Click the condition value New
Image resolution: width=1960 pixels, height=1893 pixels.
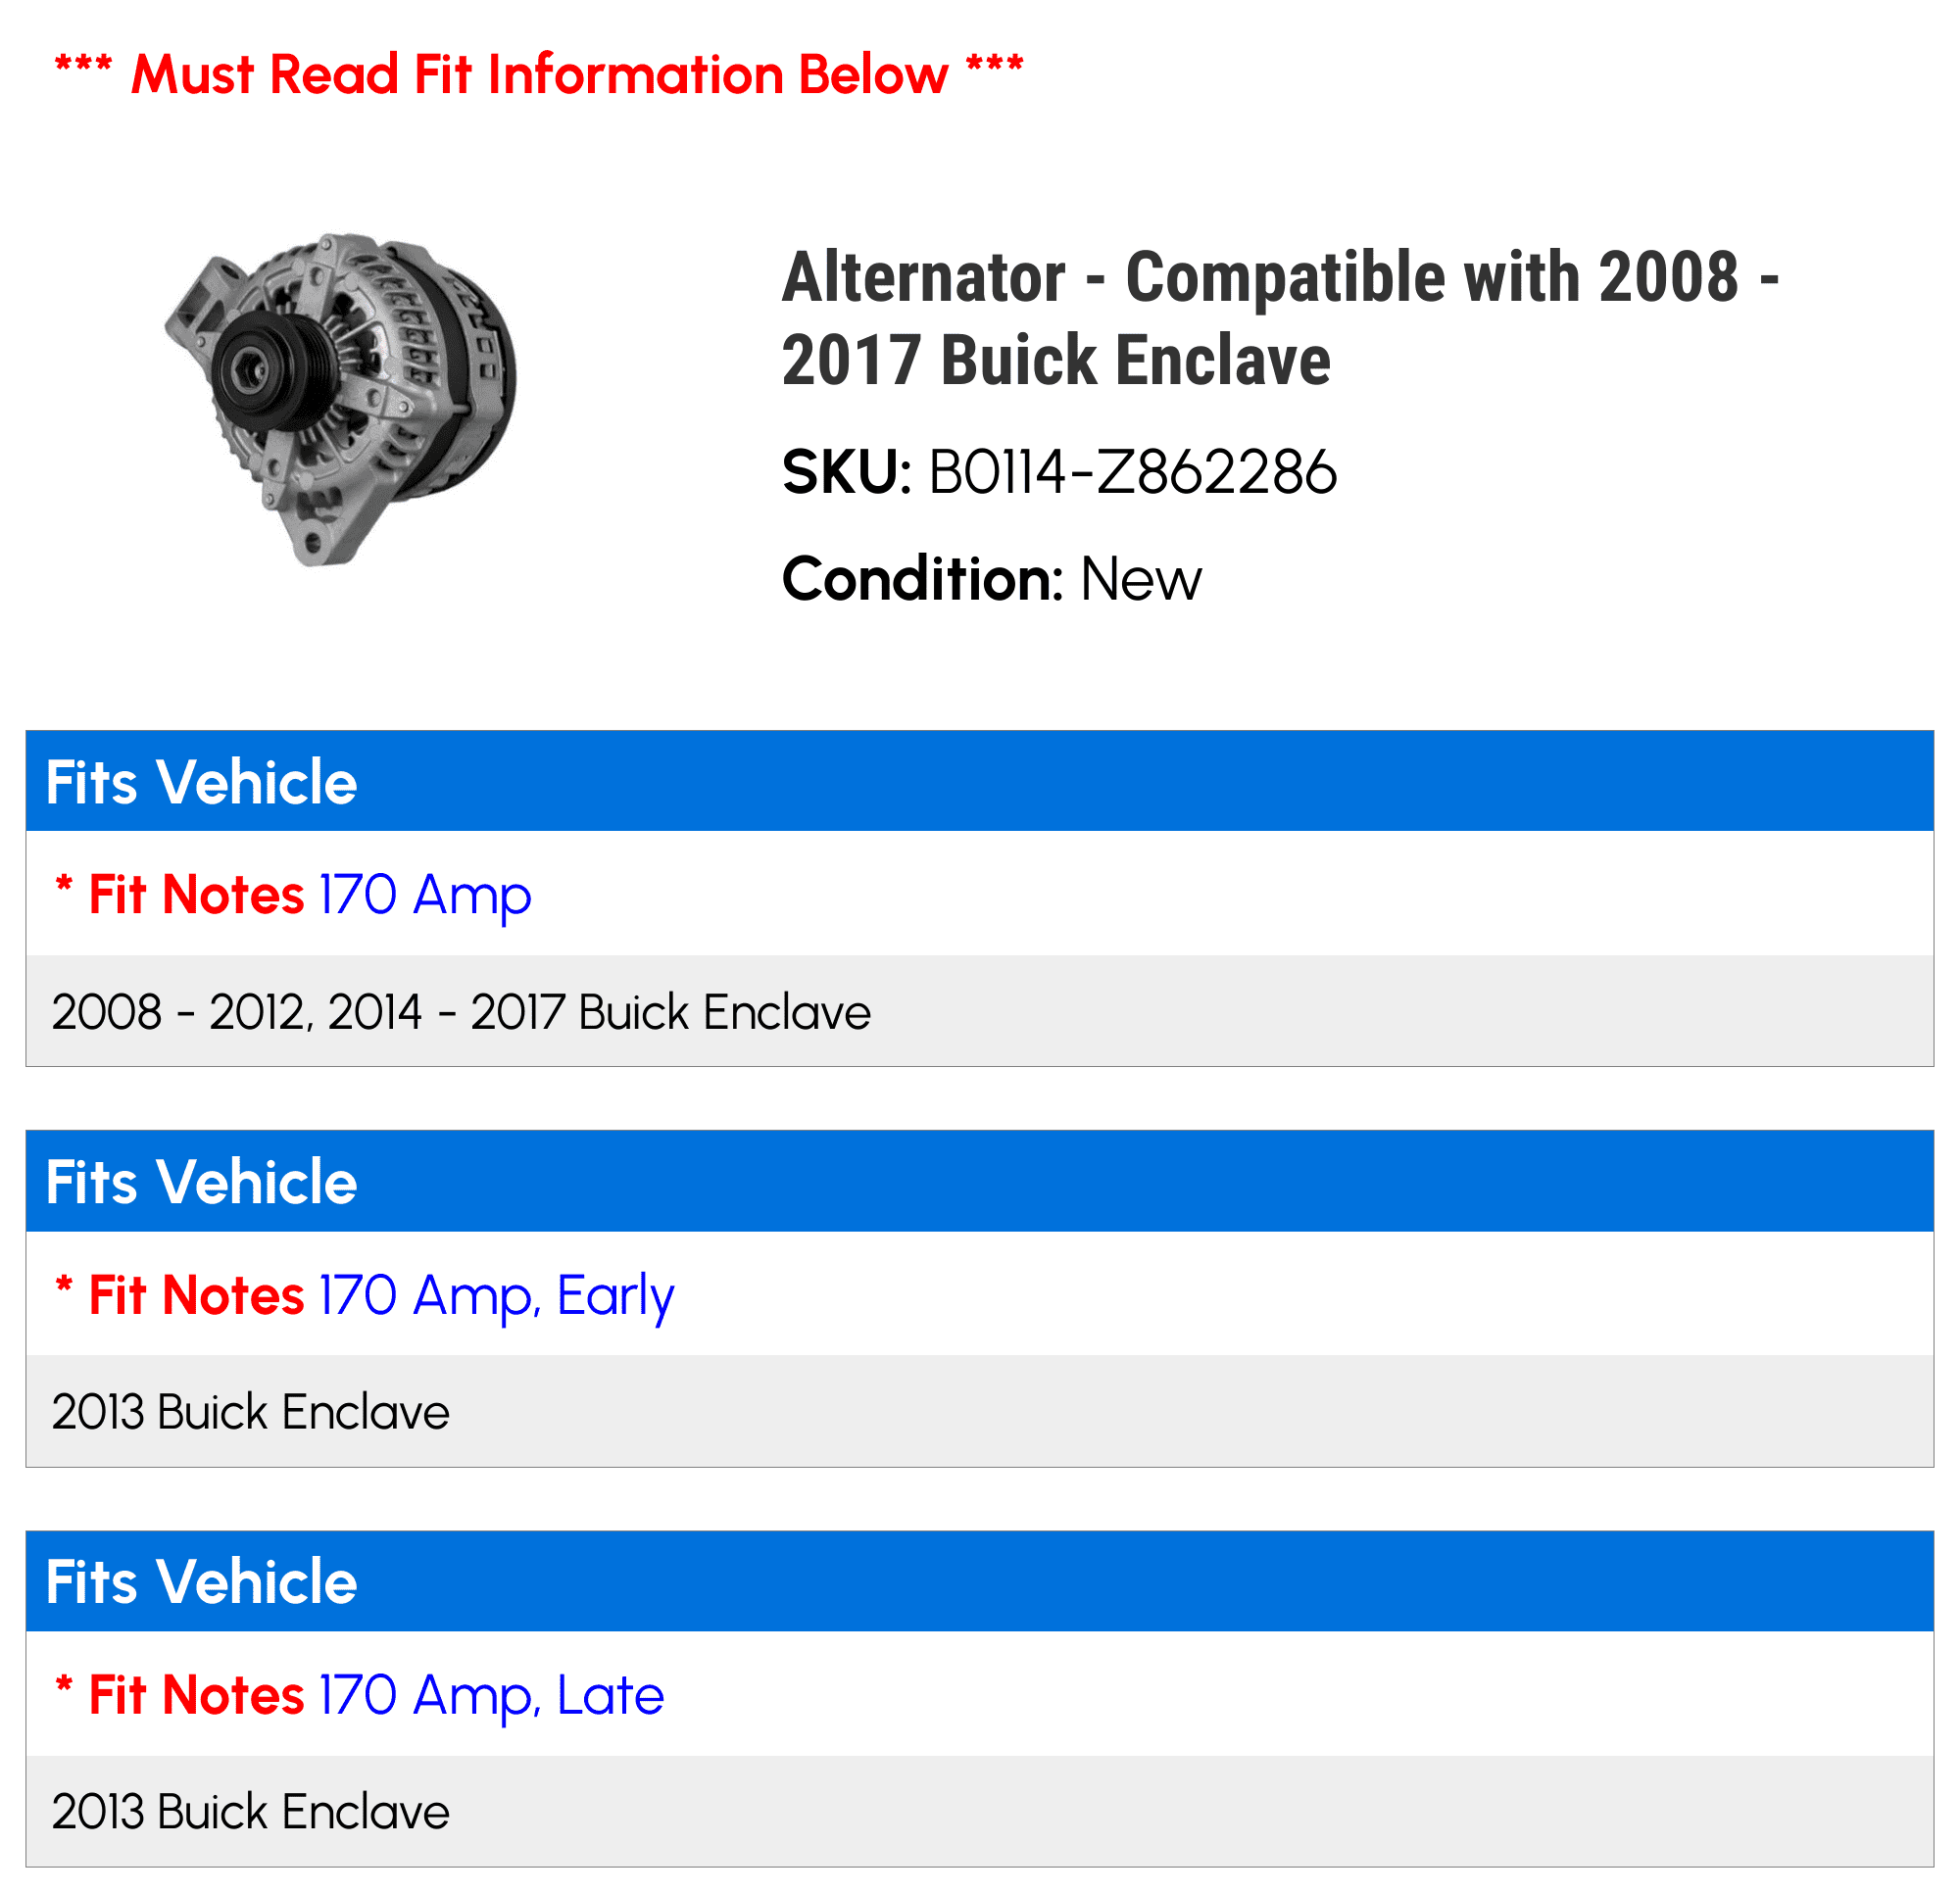tap(1141, 579)
